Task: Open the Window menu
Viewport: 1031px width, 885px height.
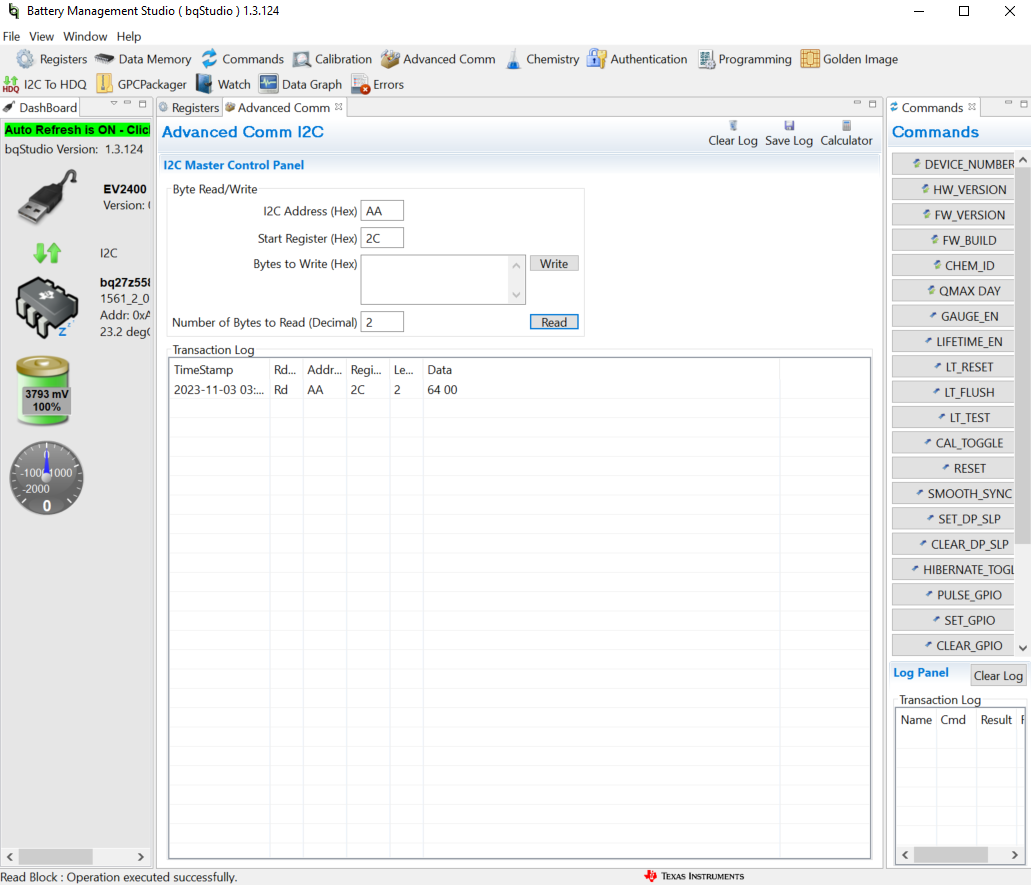Action: [85, 36]
